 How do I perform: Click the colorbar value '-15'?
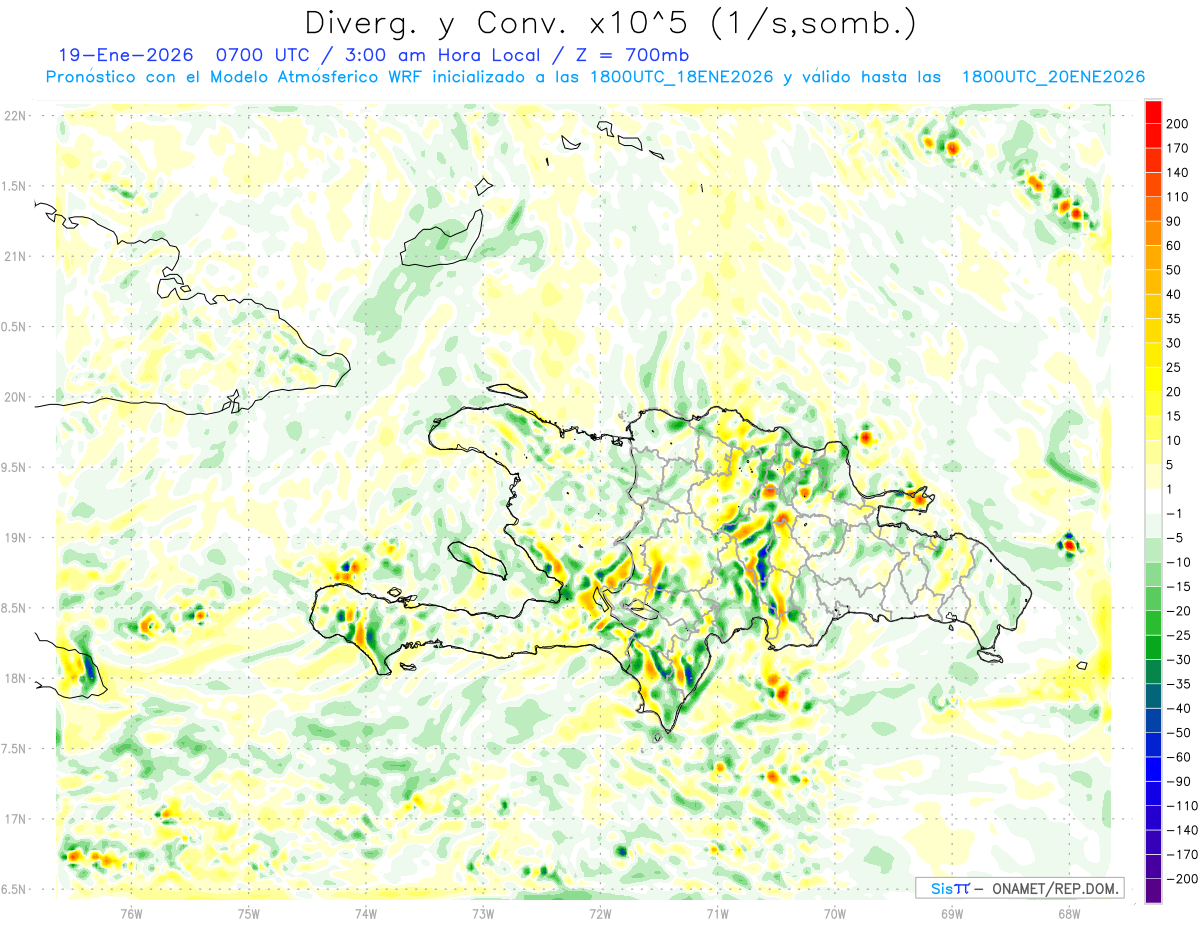pyautogui.click(x=1179, y=586)
